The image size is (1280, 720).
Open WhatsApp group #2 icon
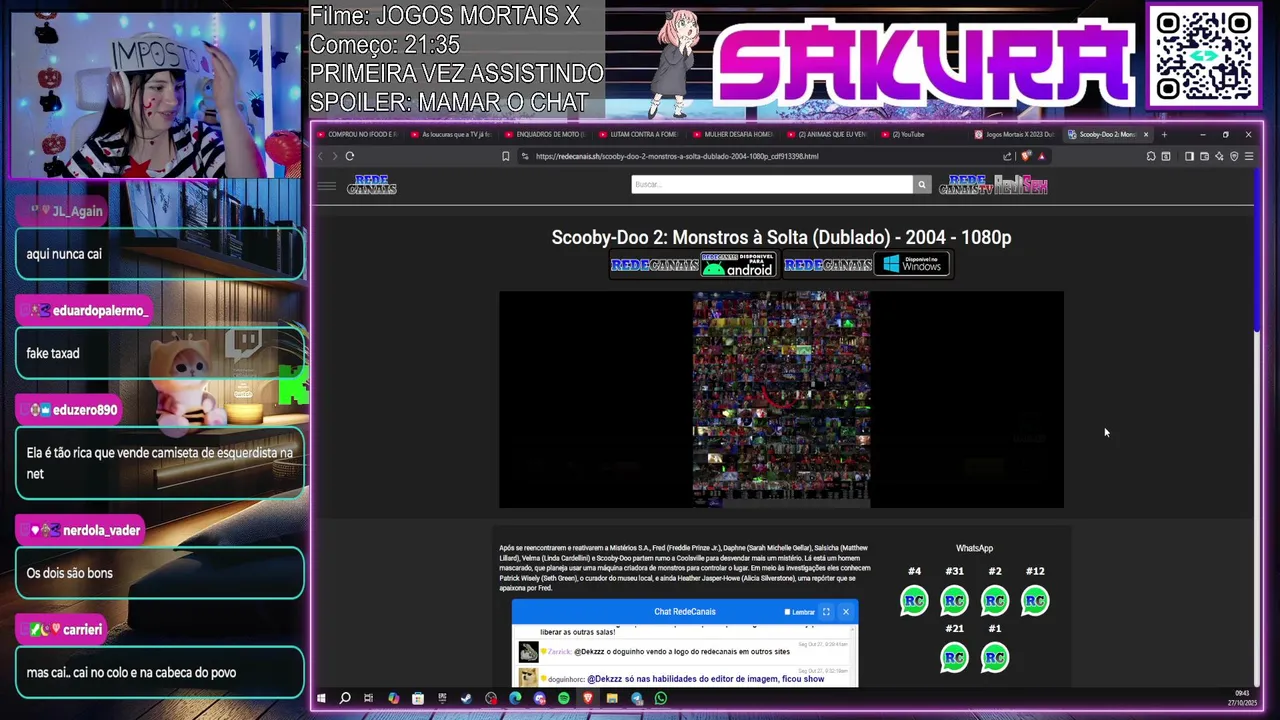click(x=995, y=601)
